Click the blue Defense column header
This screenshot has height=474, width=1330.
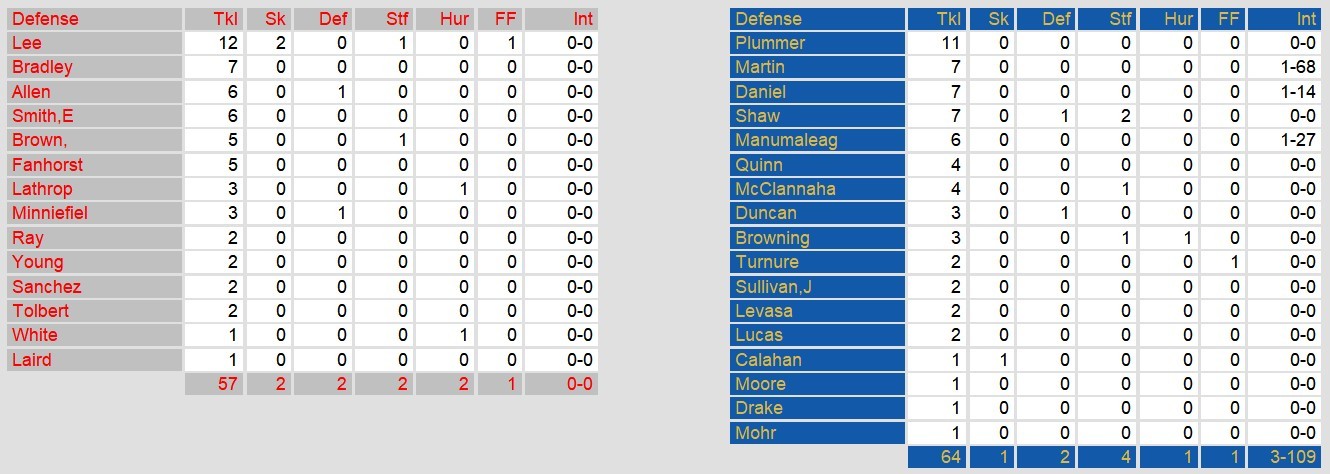click(768, 19)
